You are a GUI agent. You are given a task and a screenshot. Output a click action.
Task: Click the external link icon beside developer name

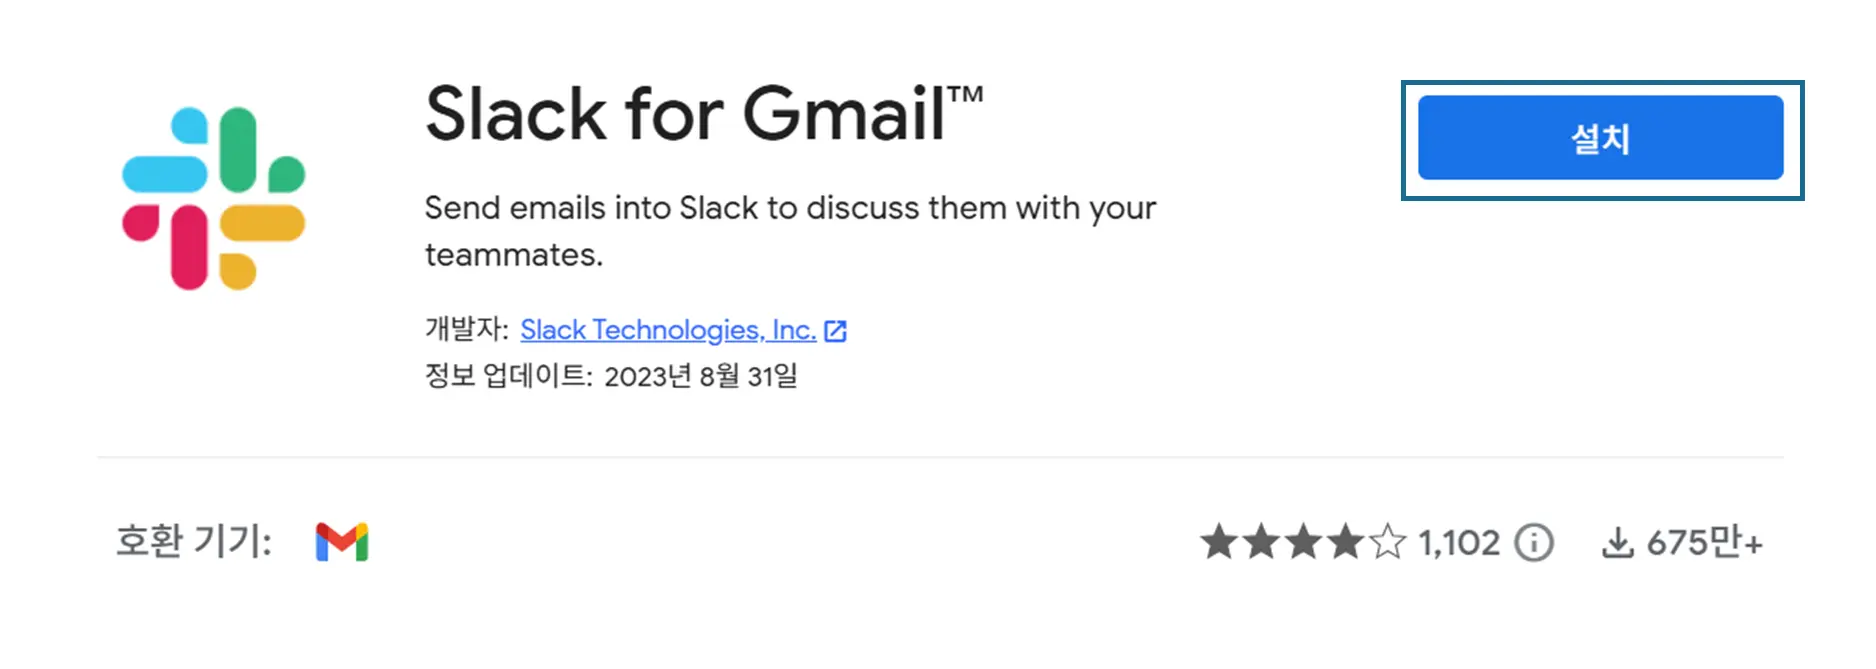836,331
